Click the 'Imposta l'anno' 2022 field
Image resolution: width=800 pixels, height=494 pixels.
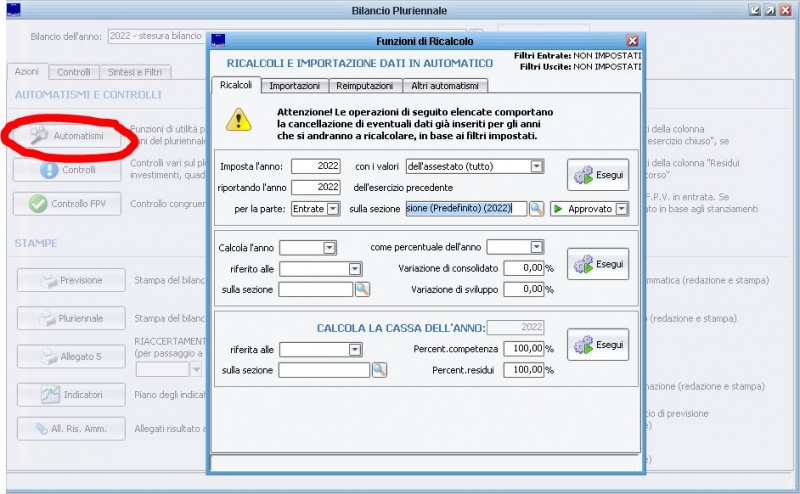click(x=316, y=166)
